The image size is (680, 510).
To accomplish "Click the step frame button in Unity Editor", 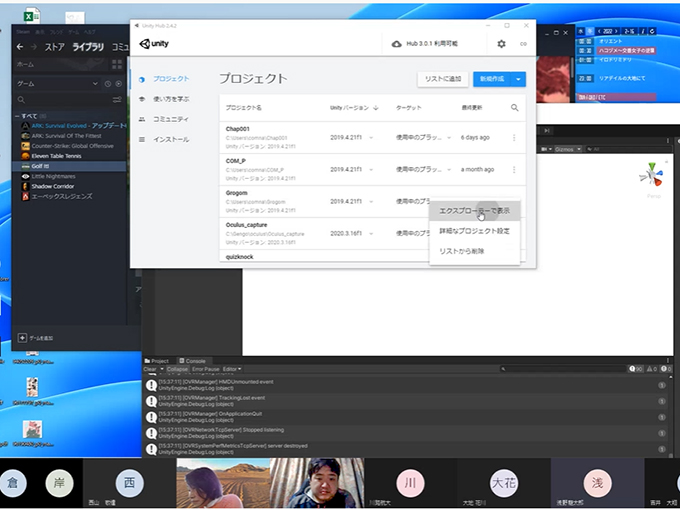I will pyautogui.click(x=547, y=131).
